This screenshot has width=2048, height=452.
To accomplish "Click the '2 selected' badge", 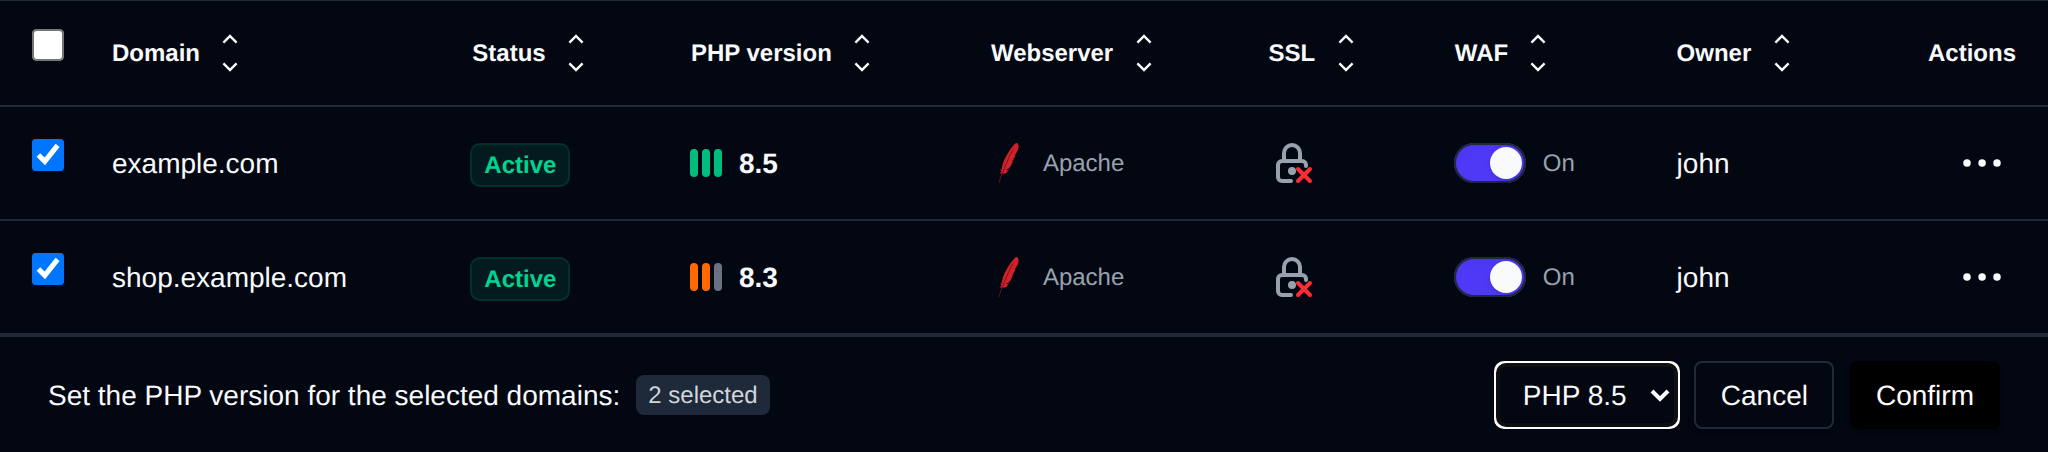I will click(x=703, y=395).
